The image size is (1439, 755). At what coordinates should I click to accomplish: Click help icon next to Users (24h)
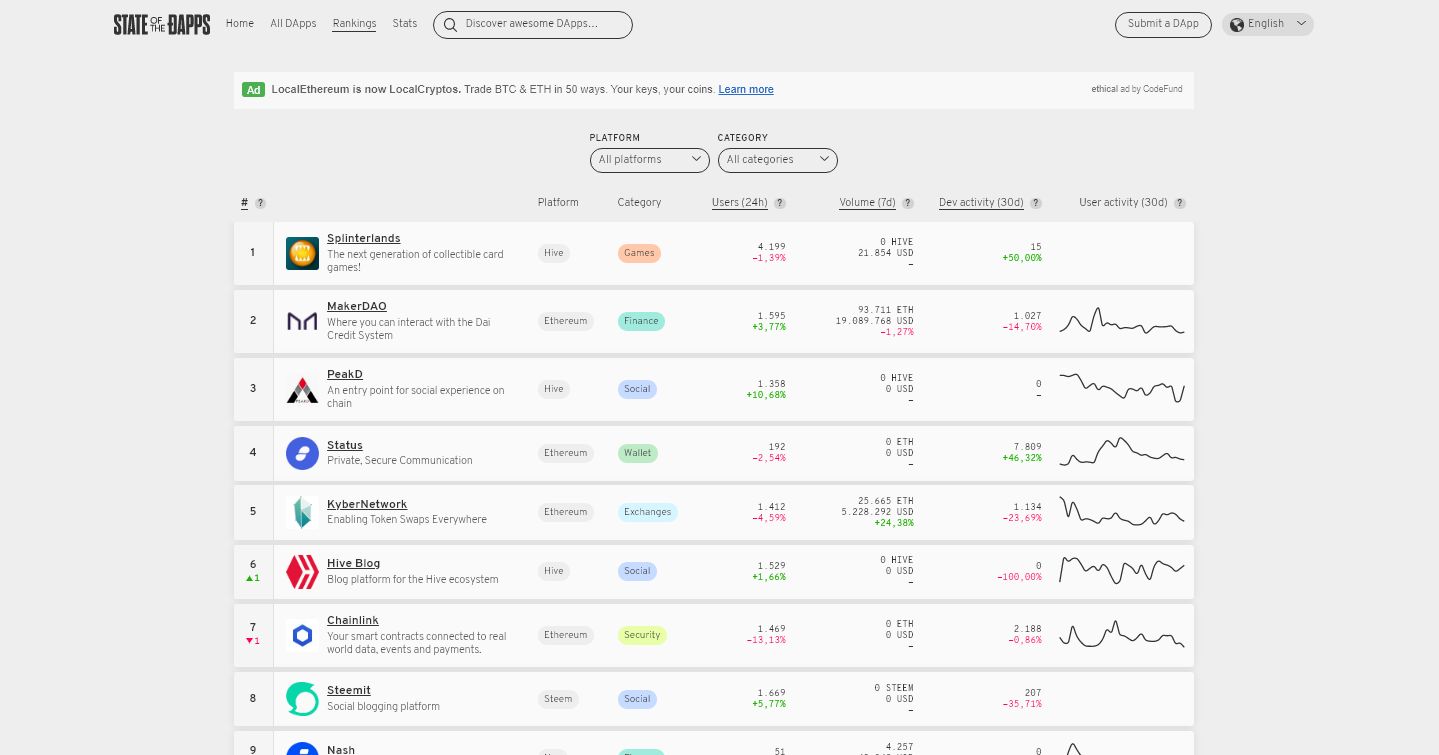780,203
